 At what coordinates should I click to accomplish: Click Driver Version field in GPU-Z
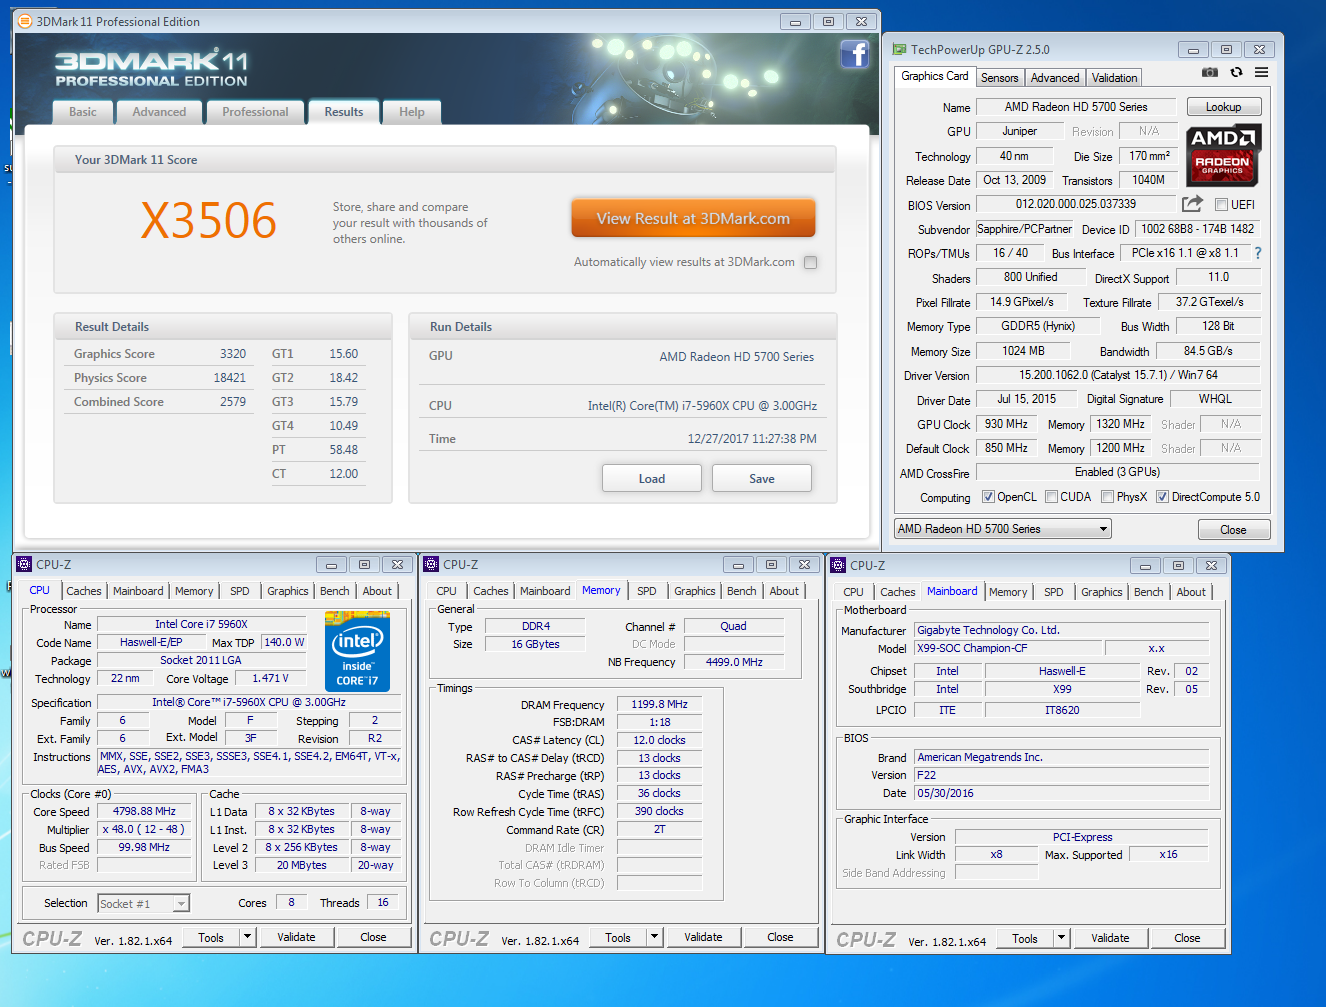pyautogui.click(x=1118, y=375)
